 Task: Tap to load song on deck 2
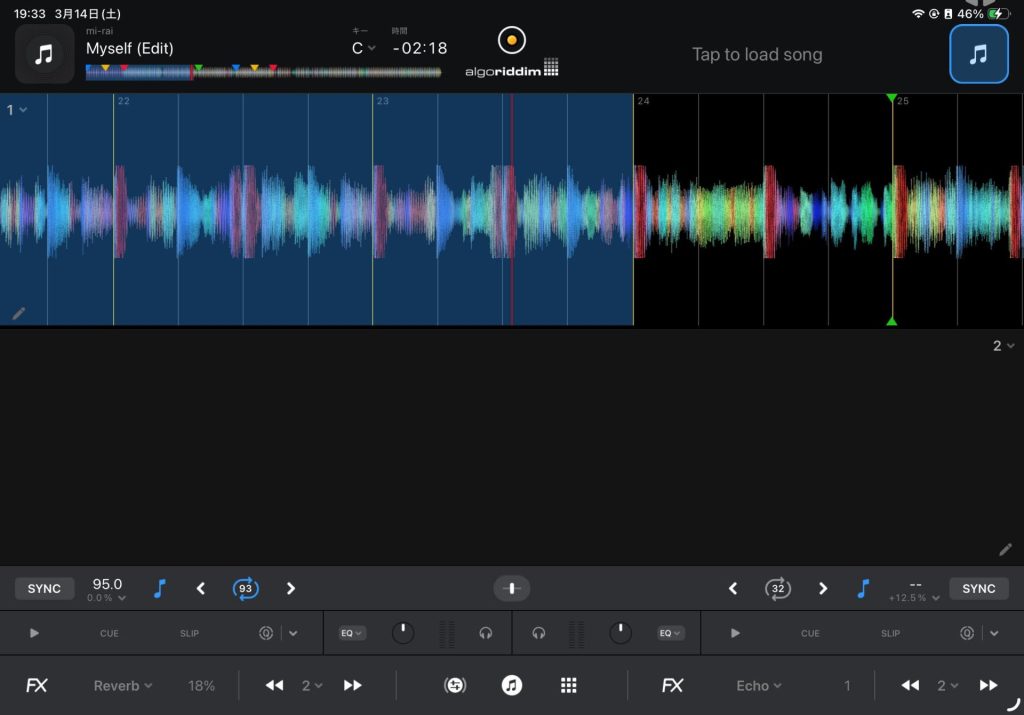(x=757, y=54)
